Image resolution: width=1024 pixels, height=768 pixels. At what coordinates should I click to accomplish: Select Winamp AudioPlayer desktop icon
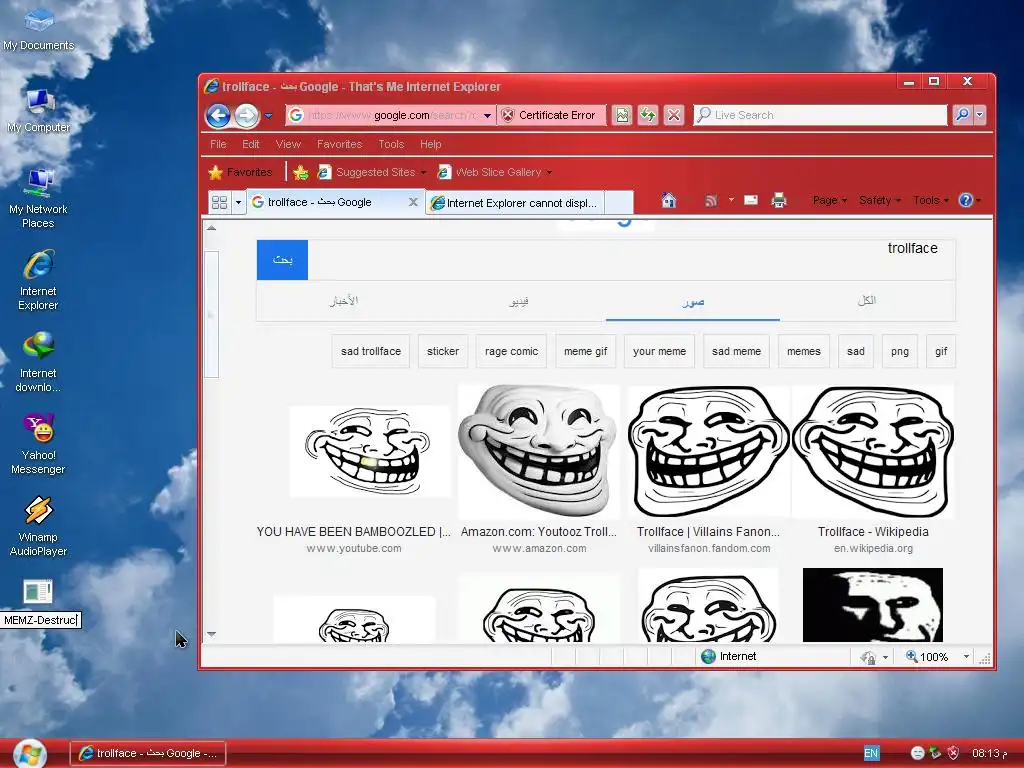tap(39, 526)
